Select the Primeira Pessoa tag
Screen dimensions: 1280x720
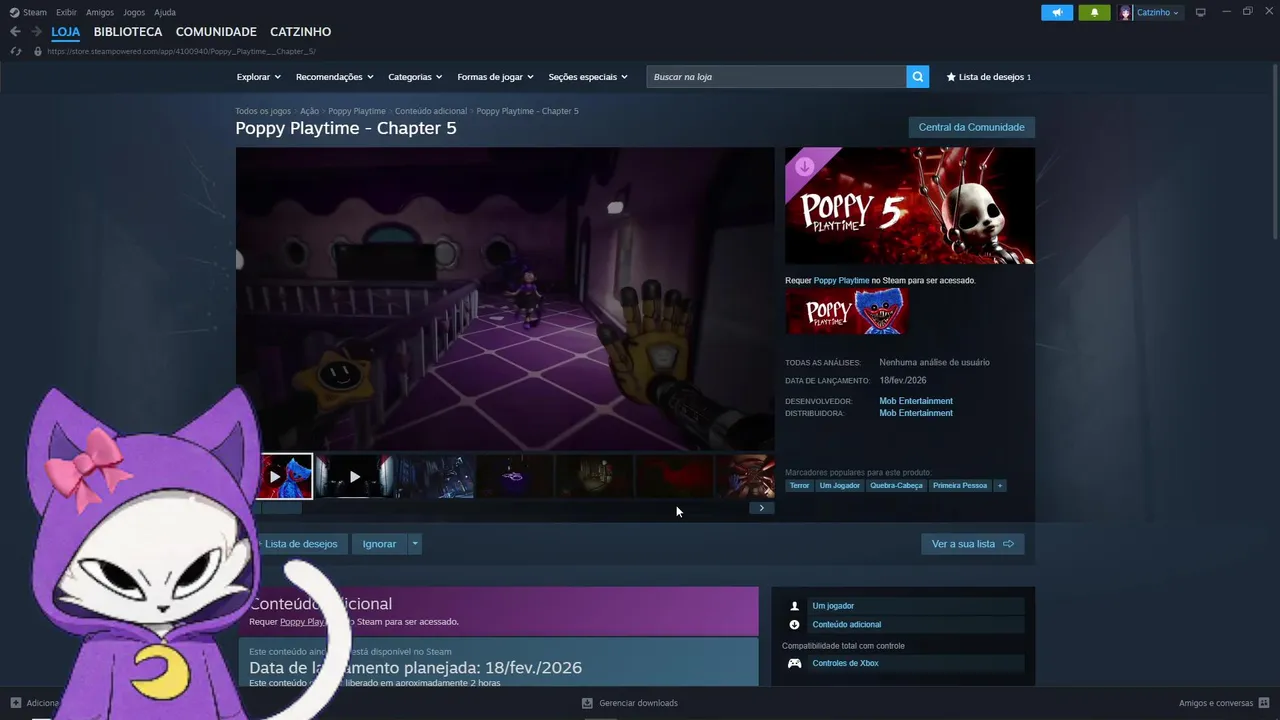[x=960, y=486]
